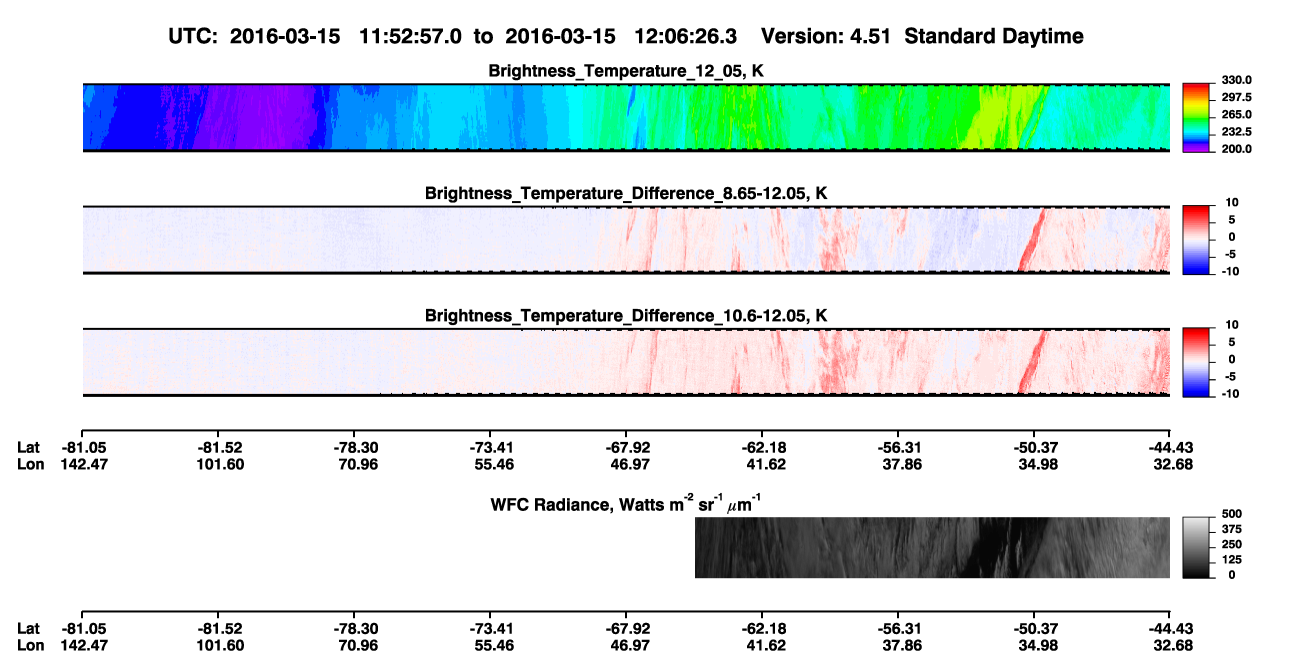Click the -10 tick on 10.6-12.05 colorbar
The width and height of the screenshot is (1300, 667).
(1229, 393)
